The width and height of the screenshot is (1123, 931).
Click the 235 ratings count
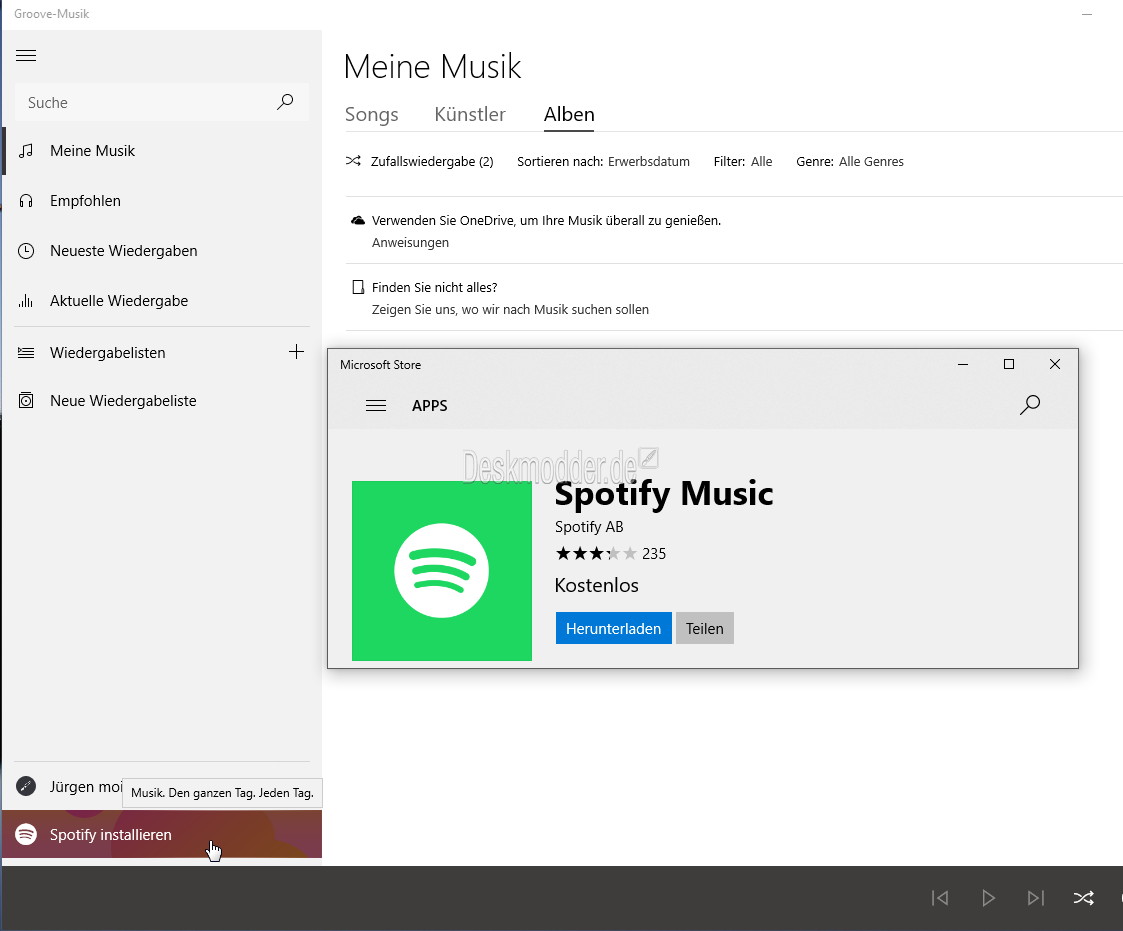pyautogui.click(x=654, y=554)
